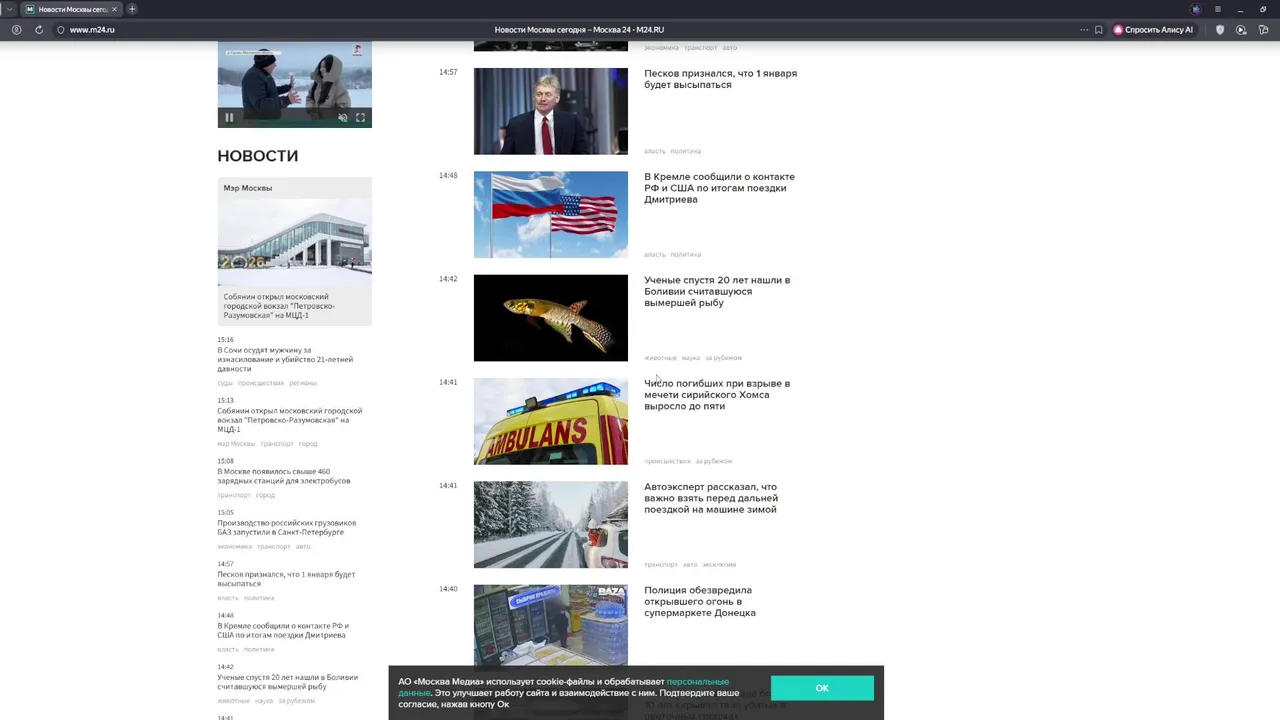Click the регионы tag in sidebar

[303, 383]
